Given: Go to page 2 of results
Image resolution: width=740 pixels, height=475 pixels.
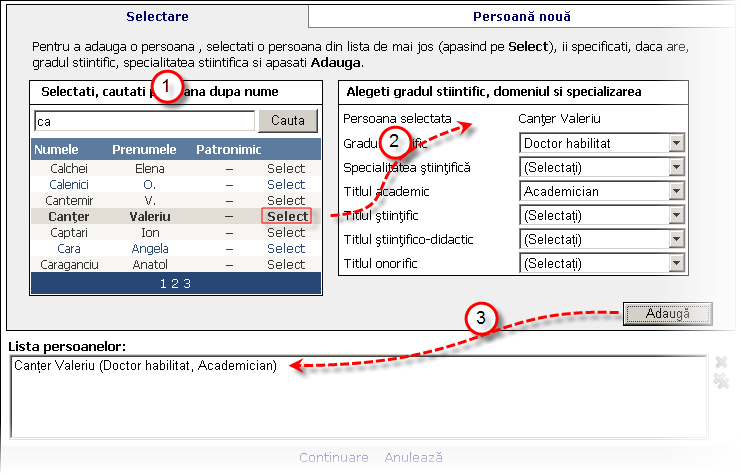Looking at the screenshot, I should pyautogui.click(x=173, y=283).
